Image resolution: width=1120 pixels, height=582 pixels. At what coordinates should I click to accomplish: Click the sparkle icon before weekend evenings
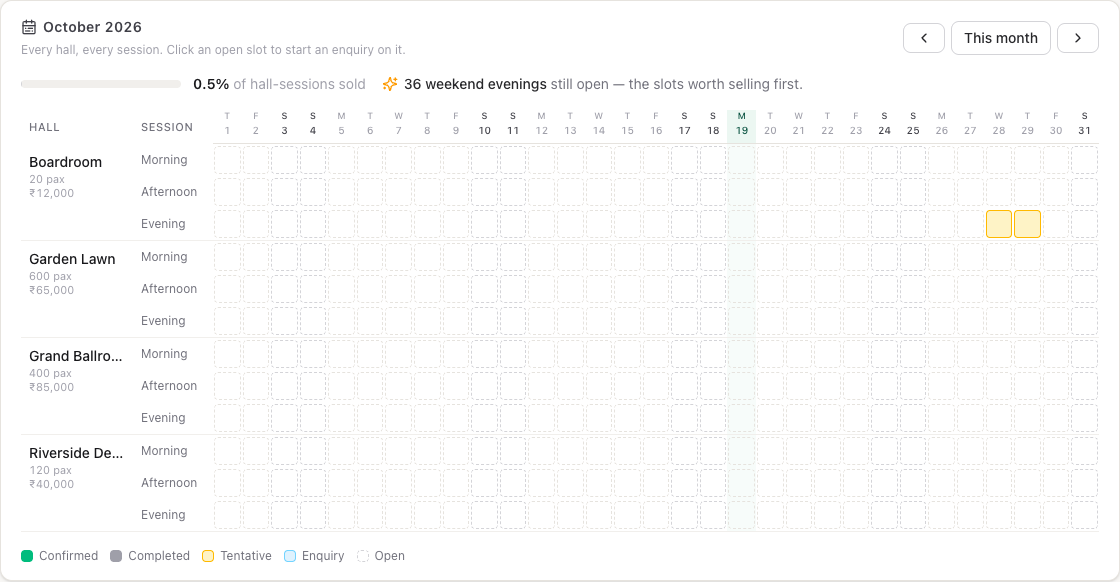tap(390, 84)
